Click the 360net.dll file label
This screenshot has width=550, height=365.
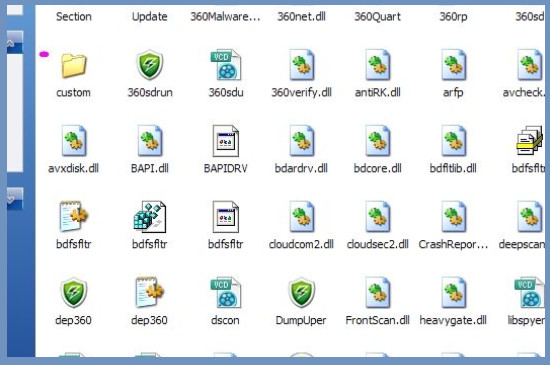tap(301, 16)
